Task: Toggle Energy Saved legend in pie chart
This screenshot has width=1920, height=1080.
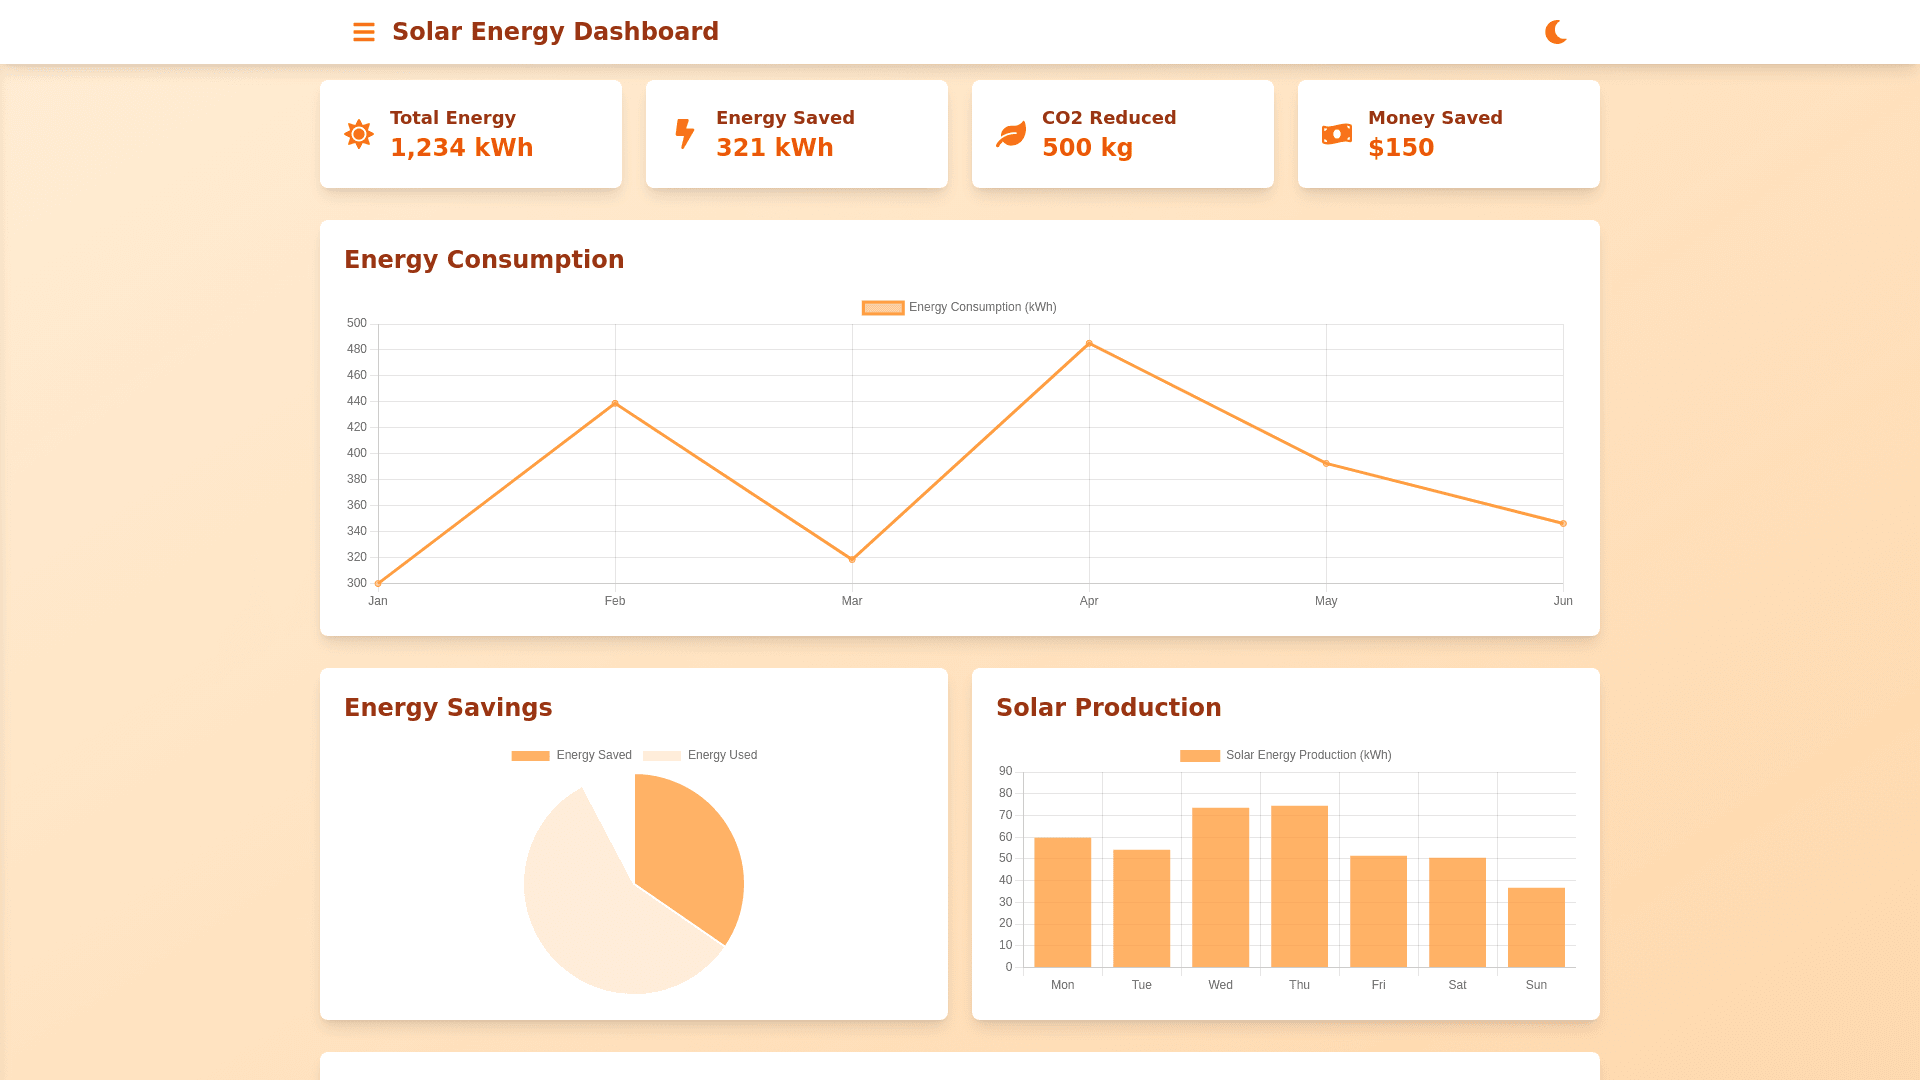Action: pyautogui.click(x=572, y=755)
